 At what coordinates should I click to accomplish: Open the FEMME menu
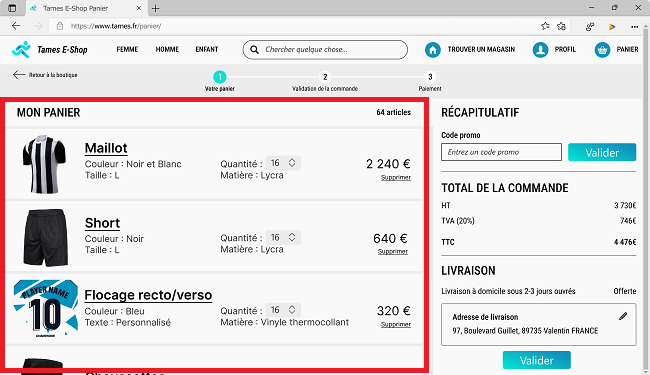click(127, 49)
